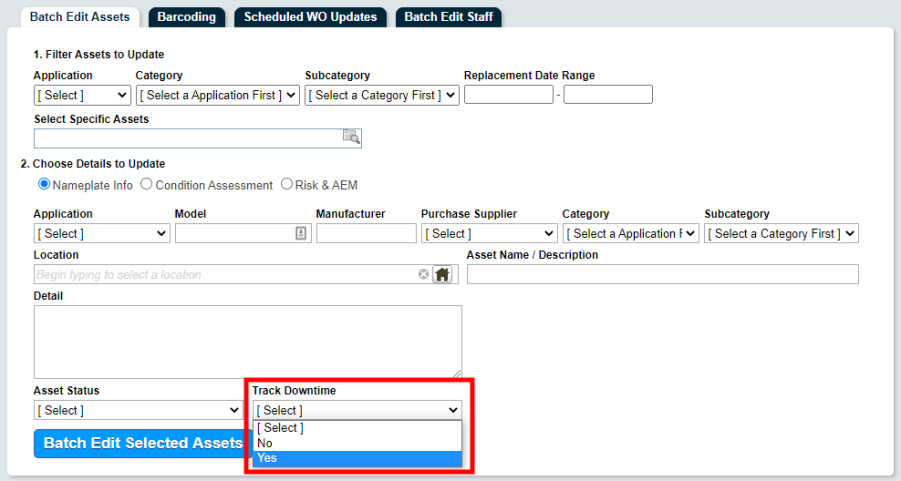The image size is (901, 481).
Task: Pick No in Track Downtime list
Action: [357, 443]
